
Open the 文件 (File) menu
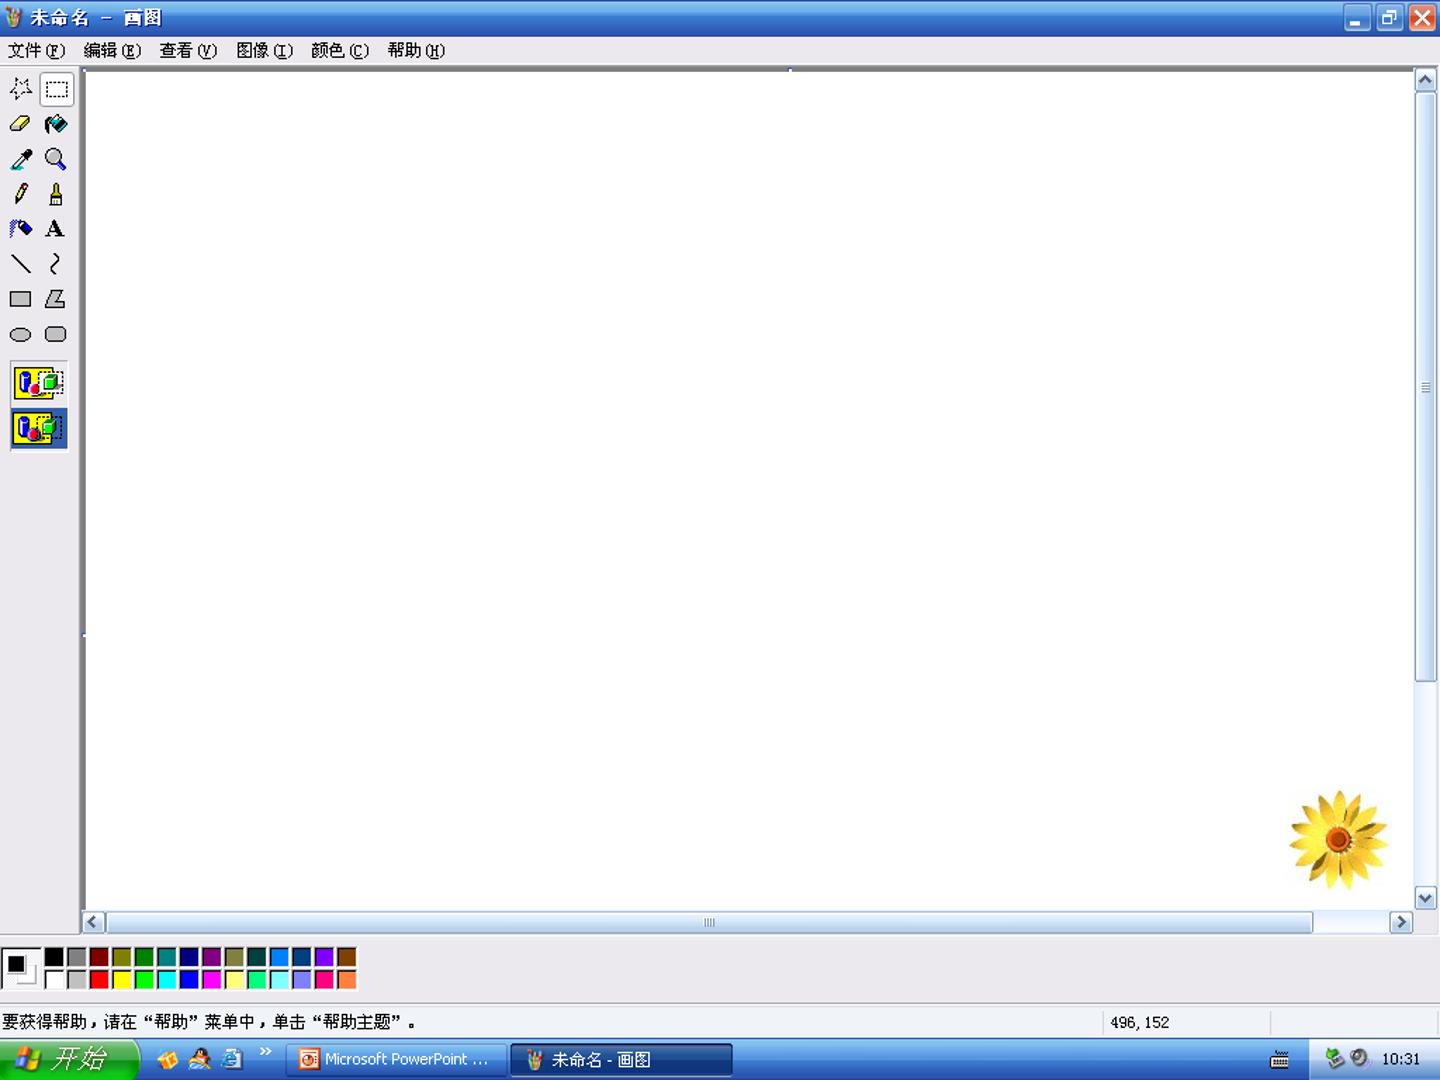36,51
